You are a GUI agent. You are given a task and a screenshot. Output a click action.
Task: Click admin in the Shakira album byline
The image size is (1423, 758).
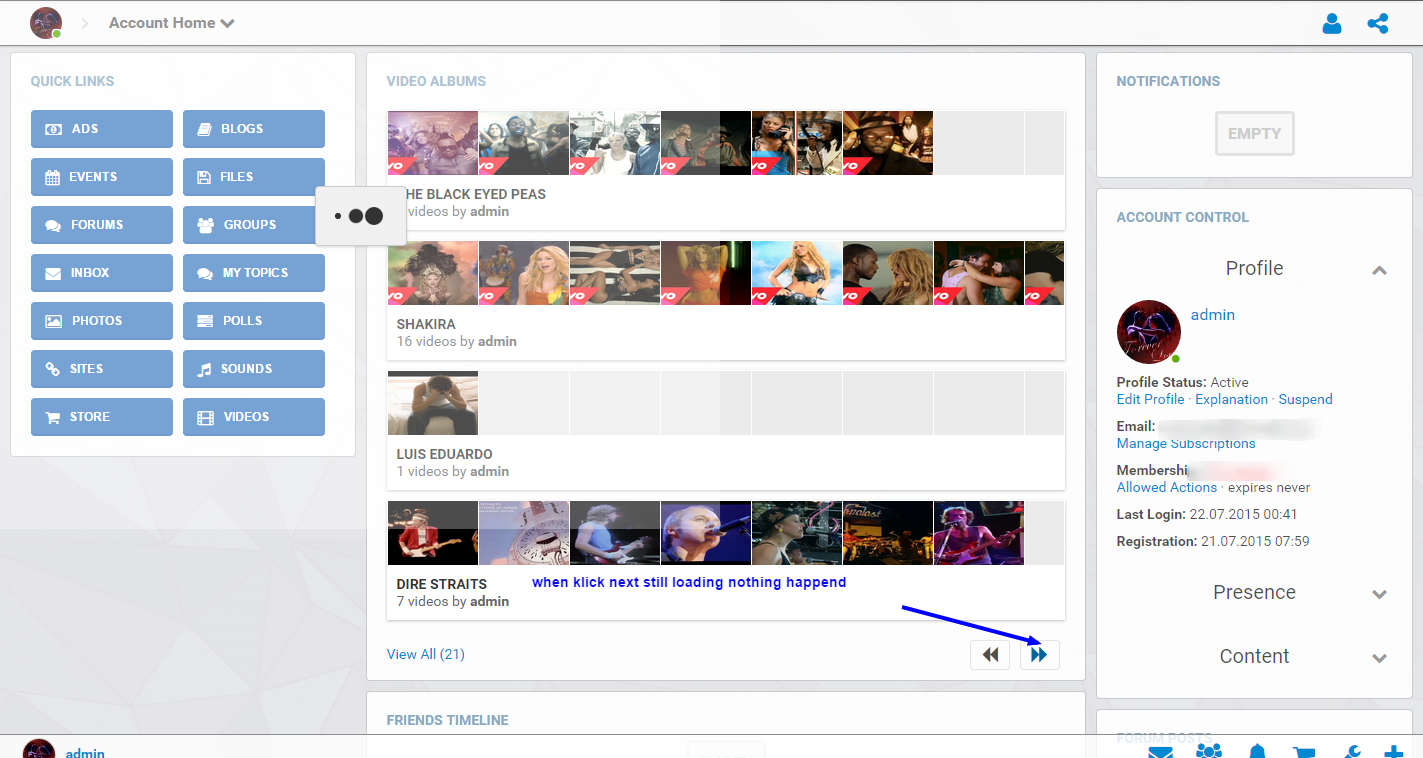497,342
